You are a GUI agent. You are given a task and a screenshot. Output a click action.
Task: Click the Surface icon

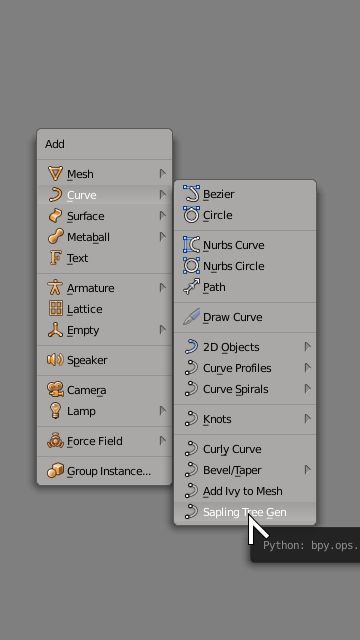tap(55, 216)
